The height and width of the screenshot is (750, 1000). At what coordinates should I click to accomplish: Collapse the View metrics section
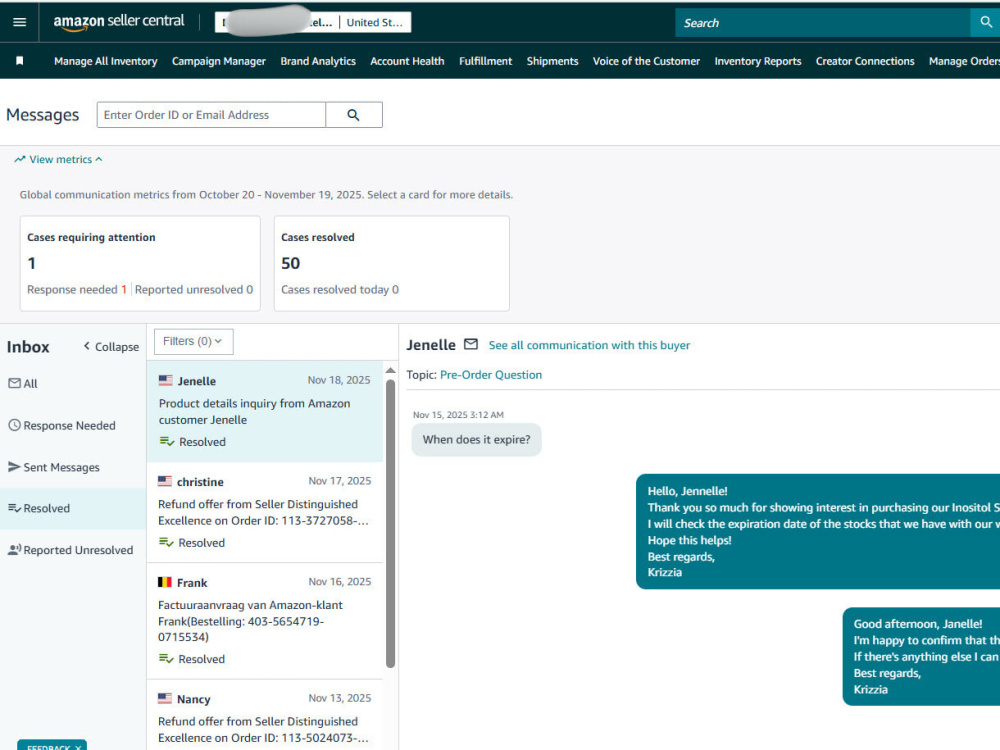pos(58,159)
